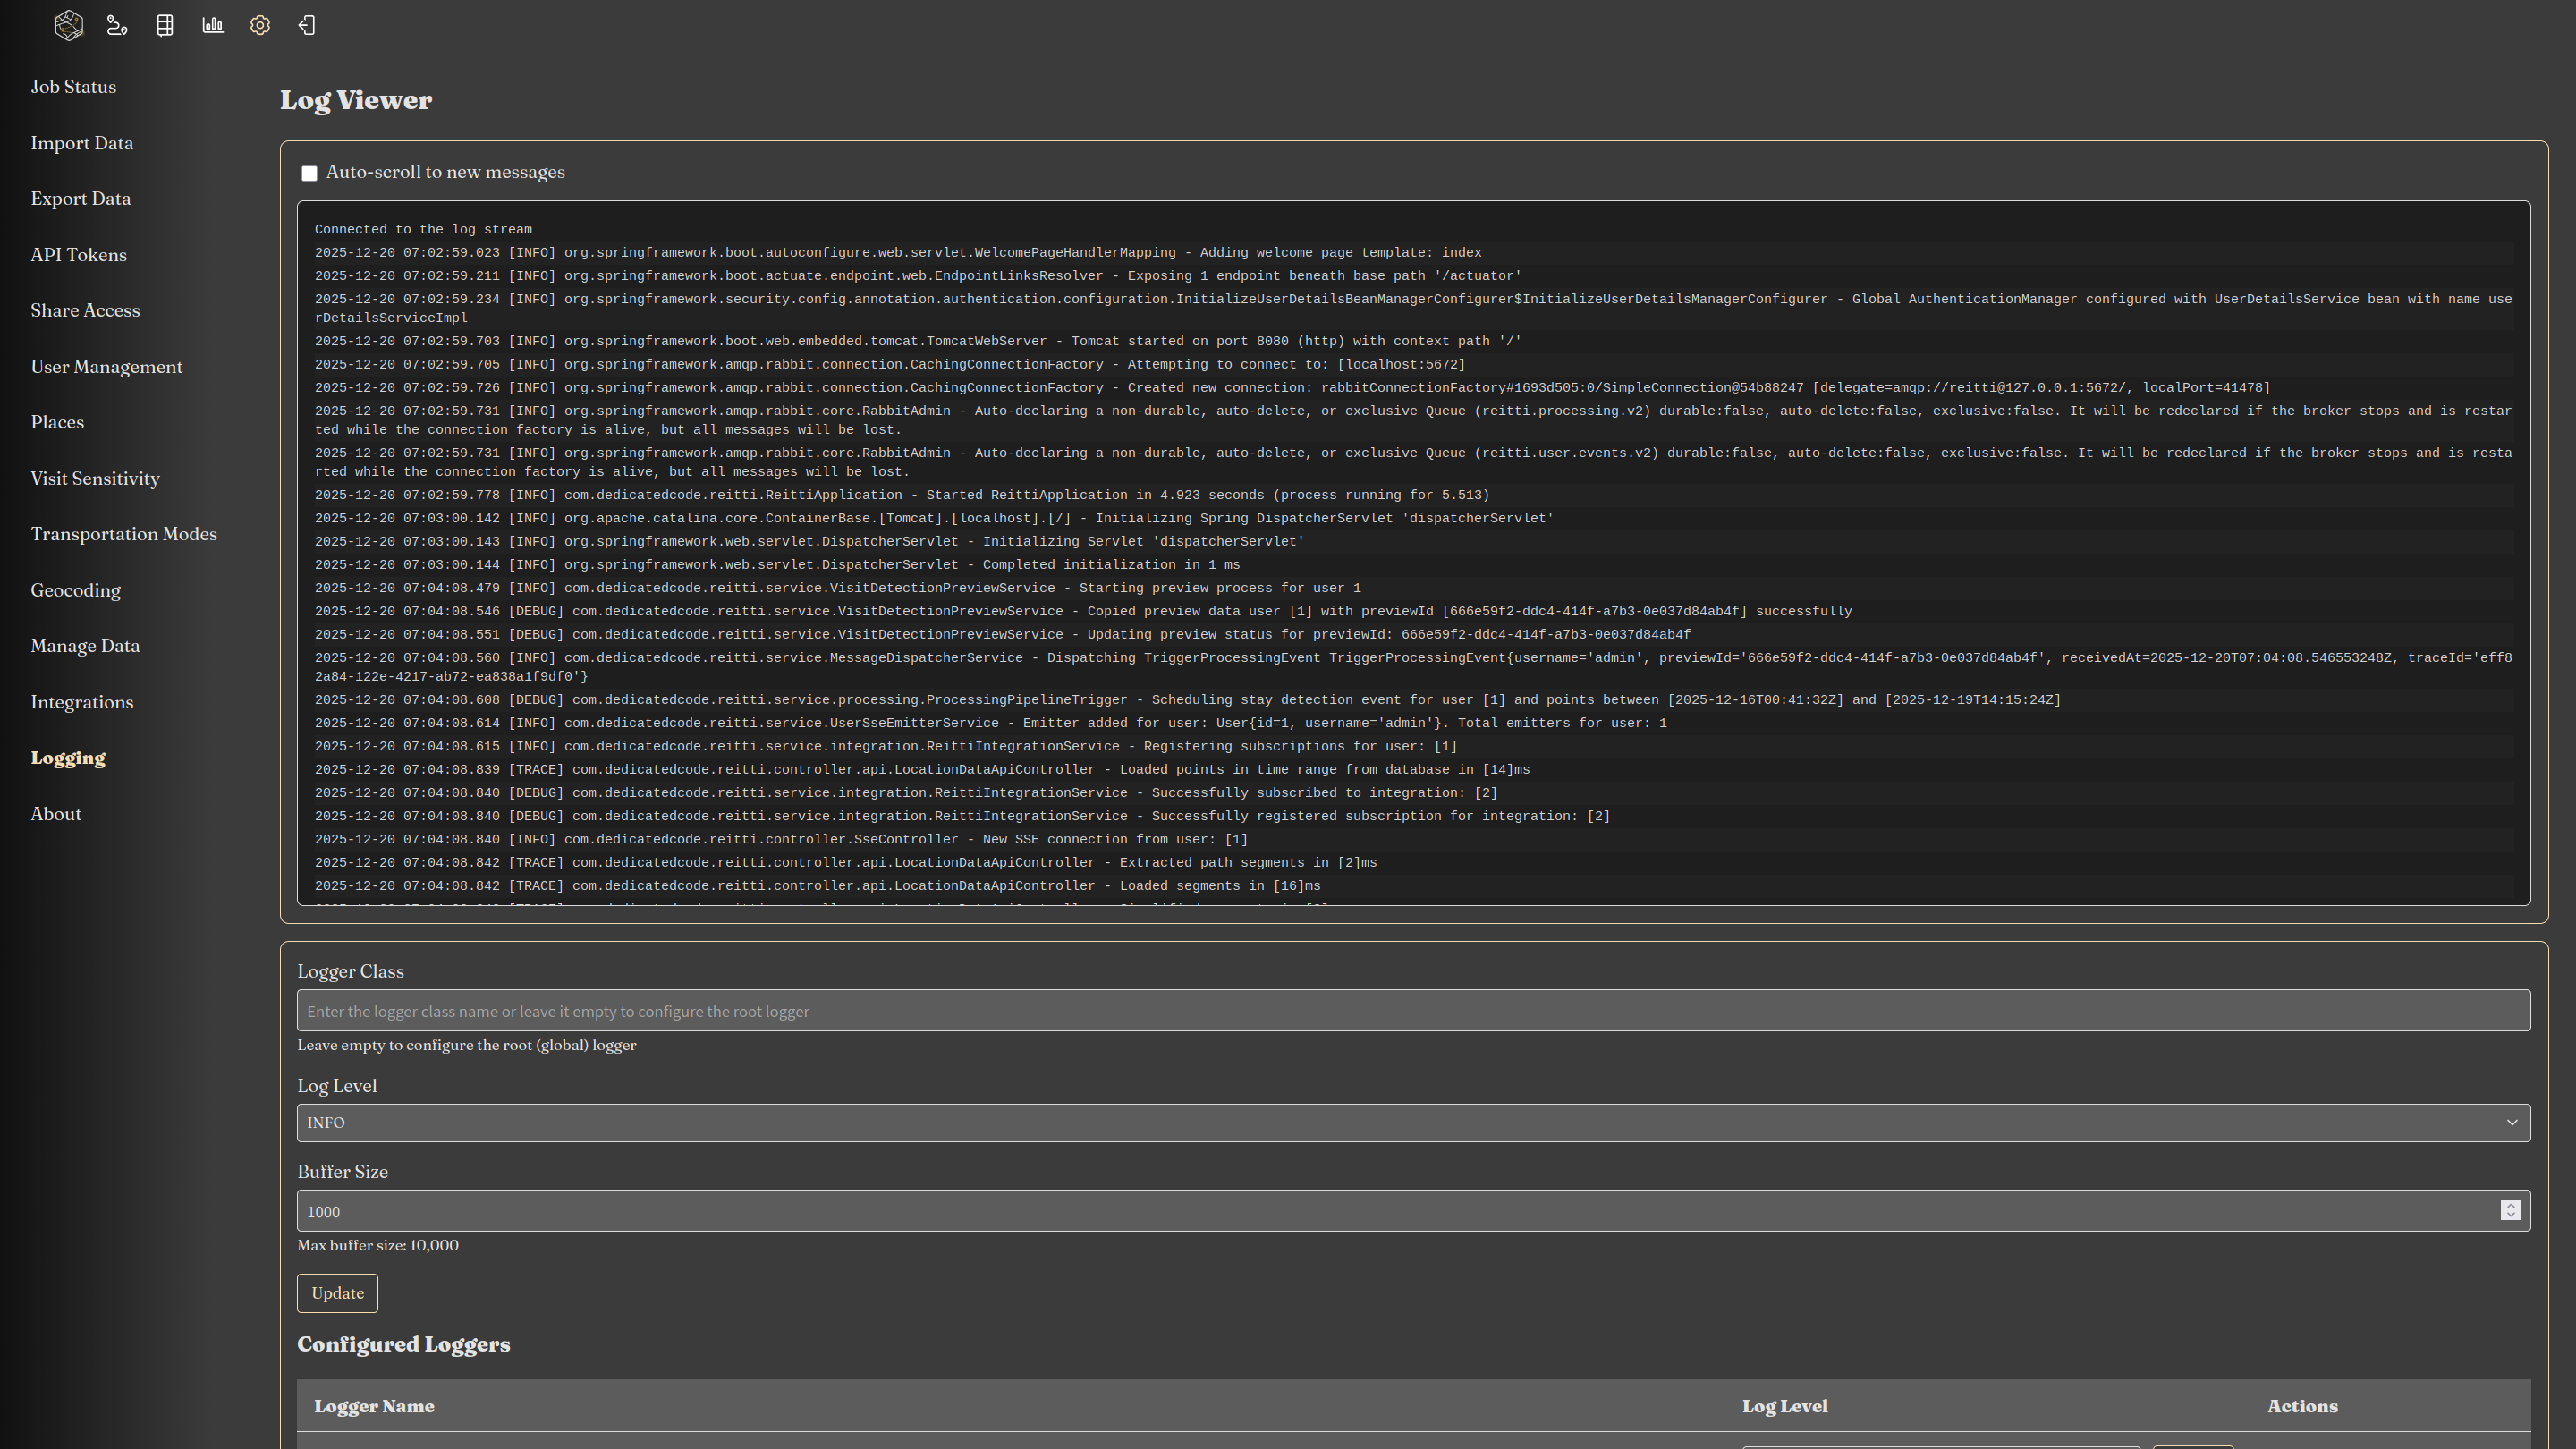Open the bar chart statistics icon

[213, 25]
